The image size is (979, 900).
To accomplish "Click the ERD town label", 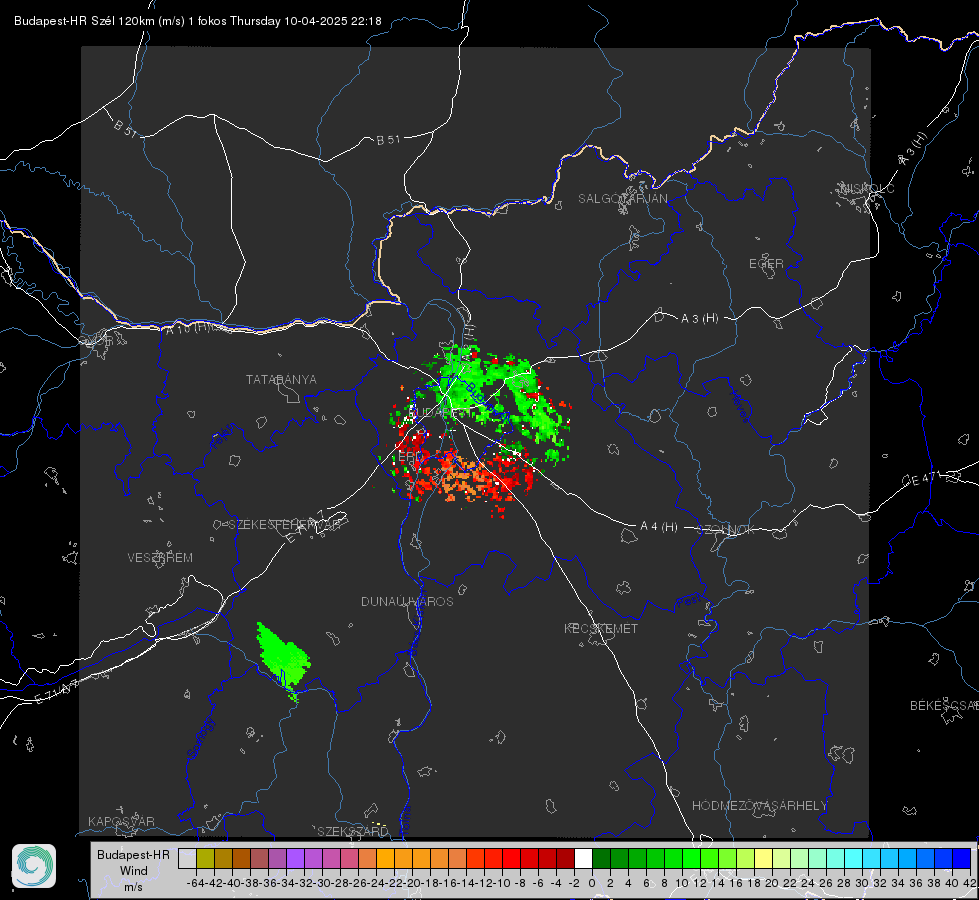I will click(x=409, y=457).
